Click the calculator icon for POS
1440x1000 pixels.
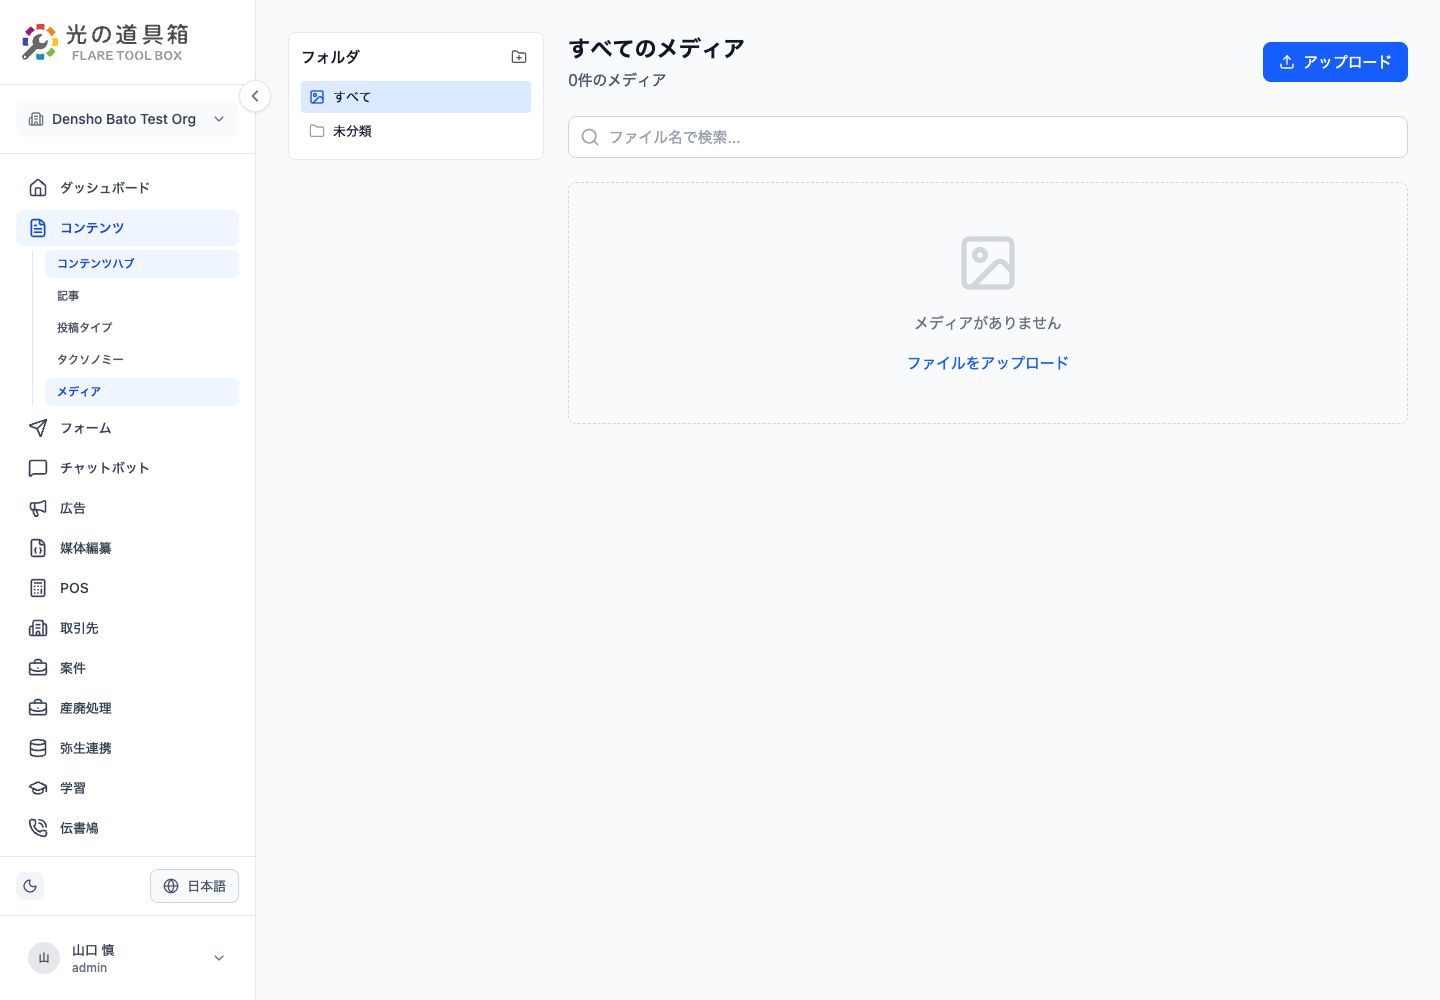click(x=38, y=588)
